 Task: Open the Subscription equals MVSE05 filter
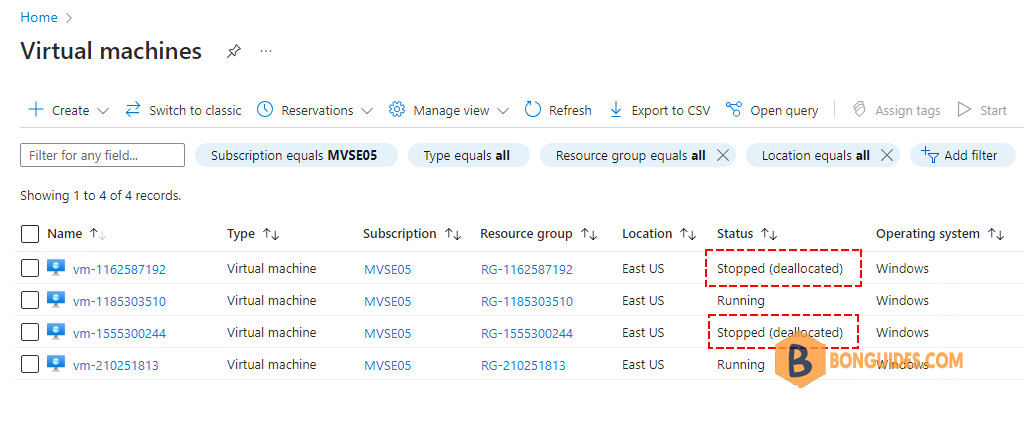coord(296,155)
